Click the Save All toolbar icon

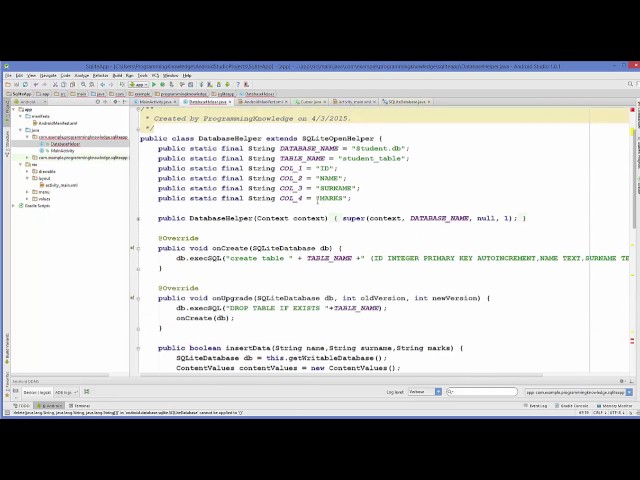click(x=16, y=84)
